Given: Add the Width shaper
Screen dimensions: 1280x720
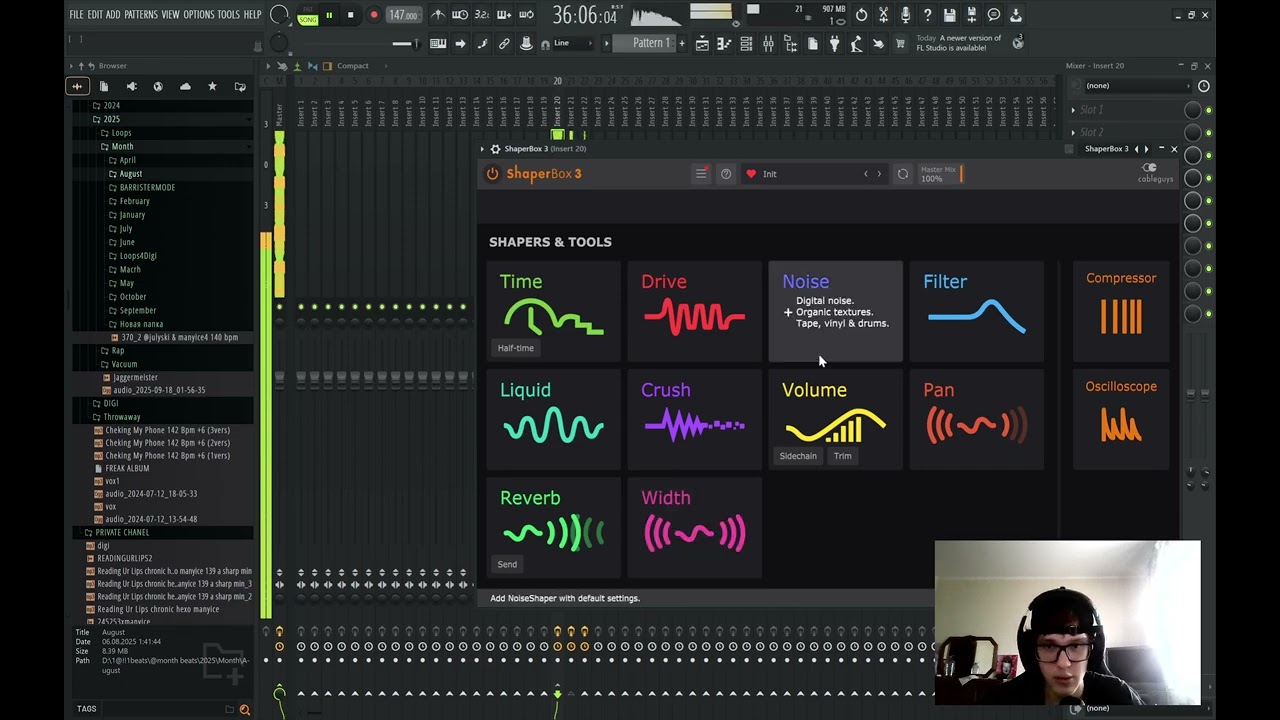Looking at the screenshot, I should point(694,526).
